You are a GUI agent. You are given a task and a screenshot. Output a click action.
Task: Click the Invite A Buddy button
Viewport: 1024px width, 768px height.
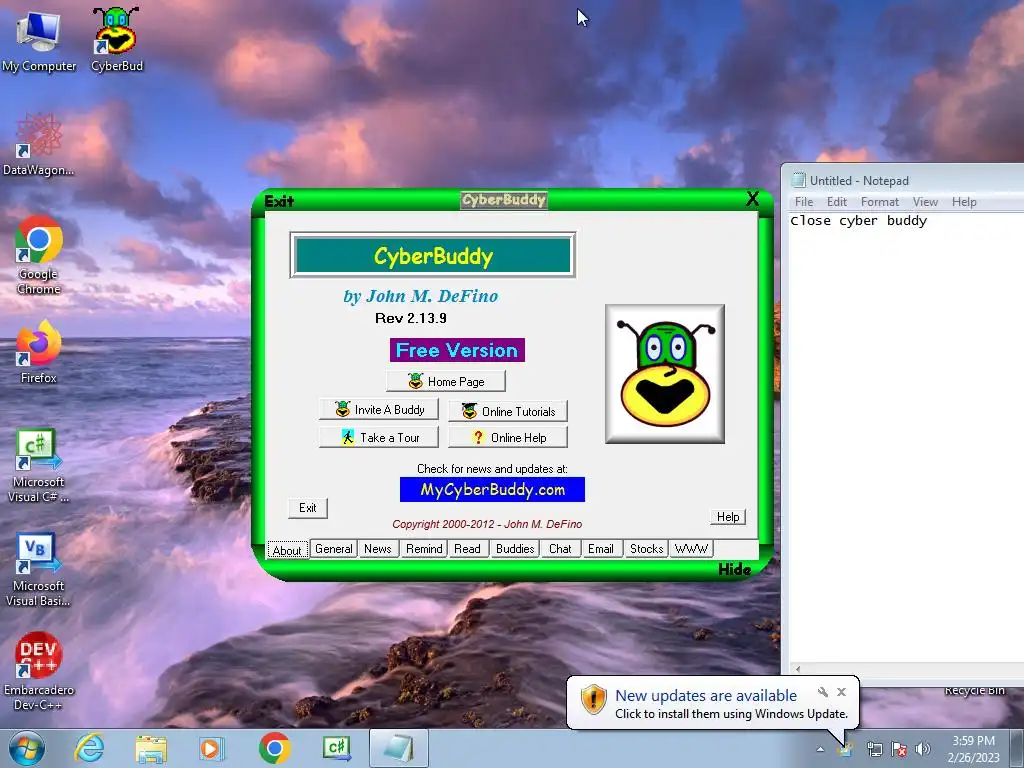(x=379, y=409)
